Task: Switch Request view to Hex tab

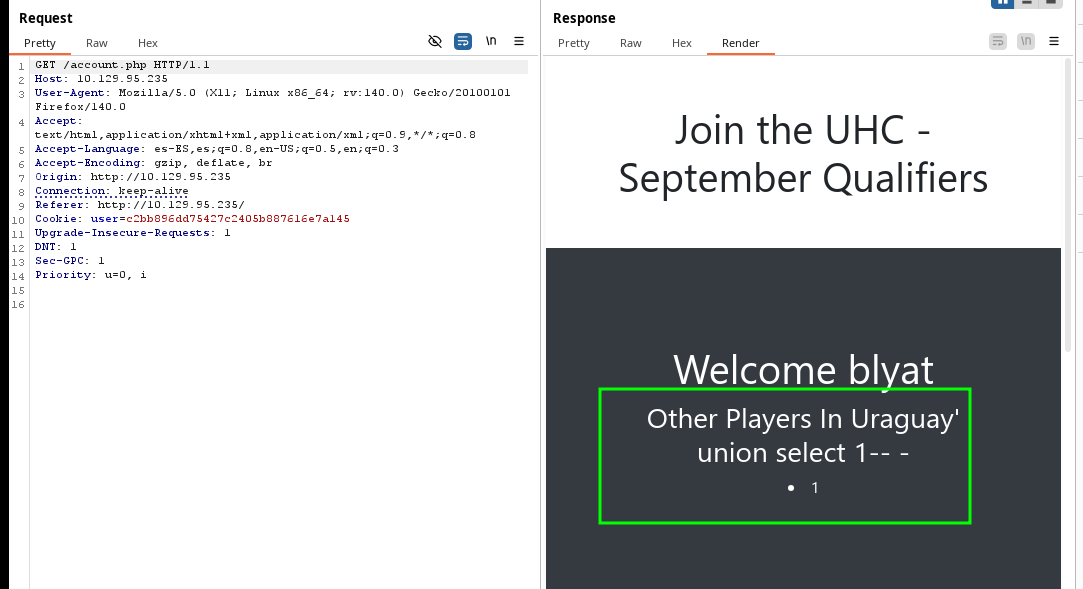Action: pyautogui.click(x=148, y=43)
